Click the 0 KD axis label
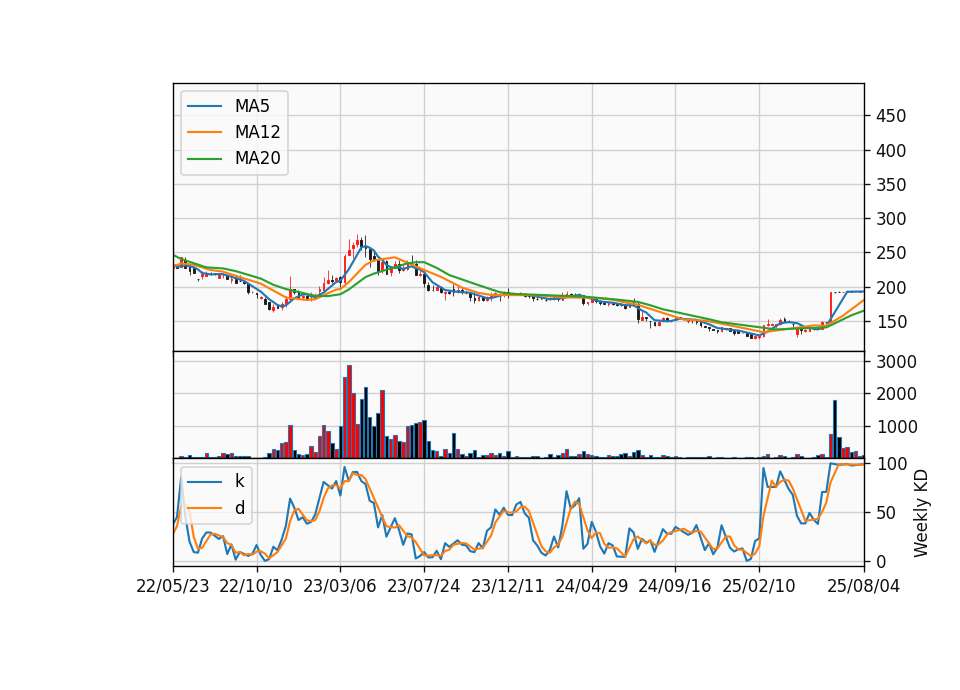 (881, 561)
